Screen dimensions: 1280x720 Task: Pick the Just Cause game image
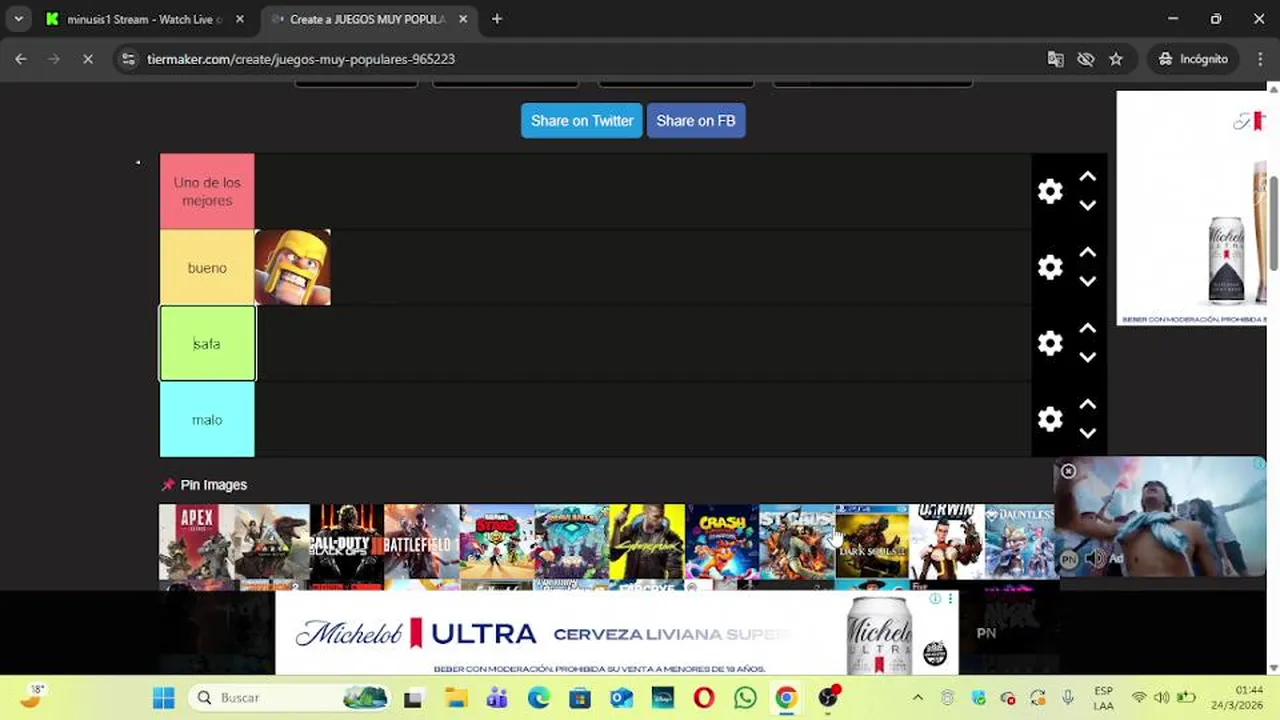point(797,542)
